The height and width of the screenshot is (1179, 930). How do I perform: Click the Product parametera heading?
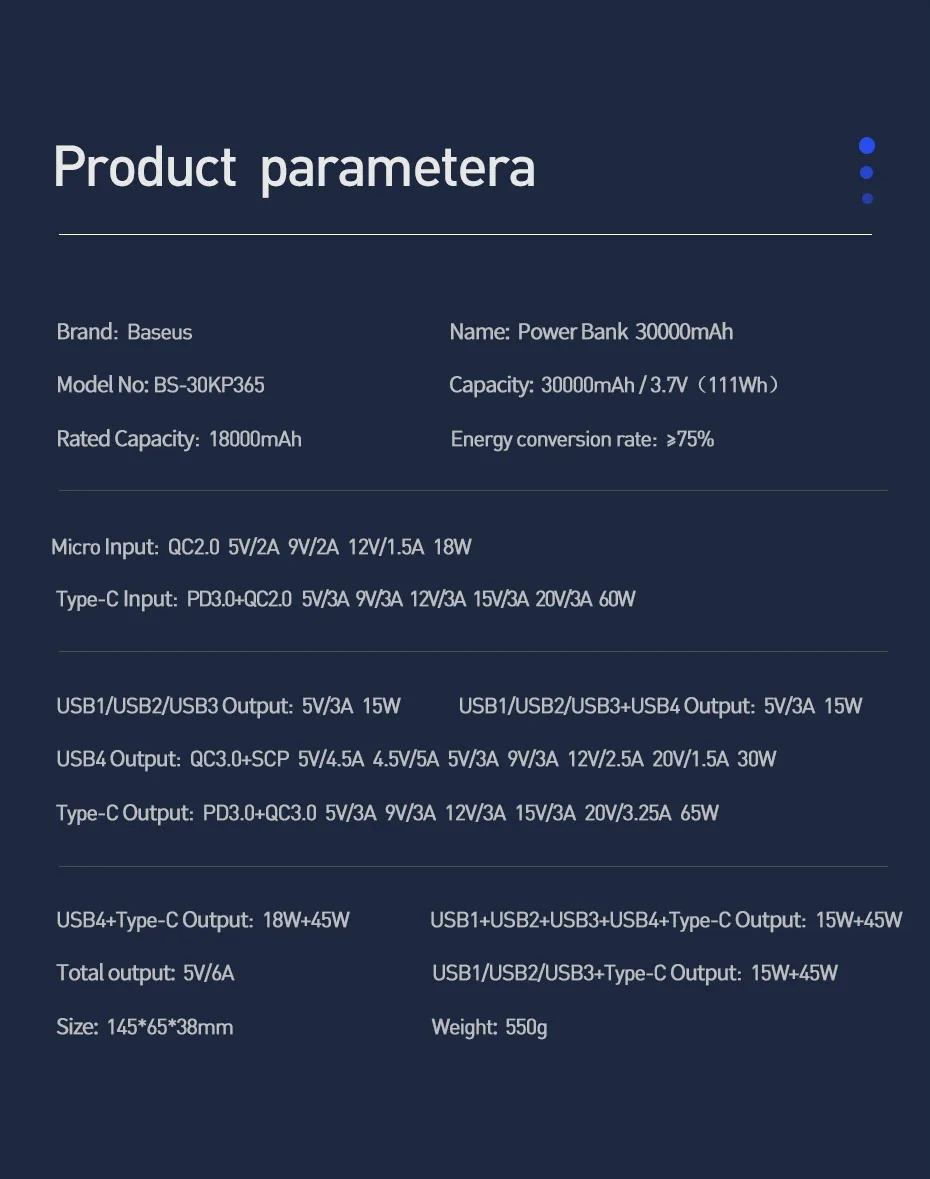point(294,167)
